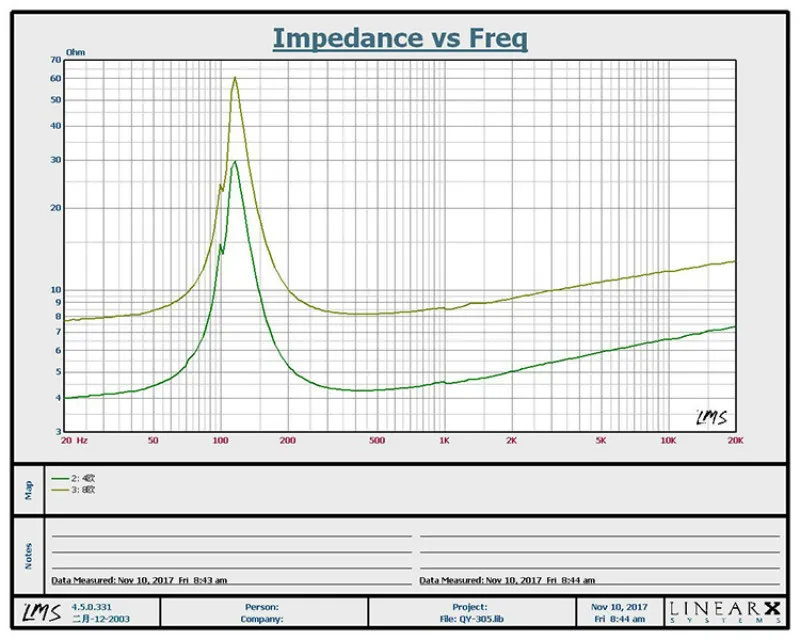800x640 pixels.
Task: Click the 'Impedance vs Freq' graph title
Action: tap(400, 38)
